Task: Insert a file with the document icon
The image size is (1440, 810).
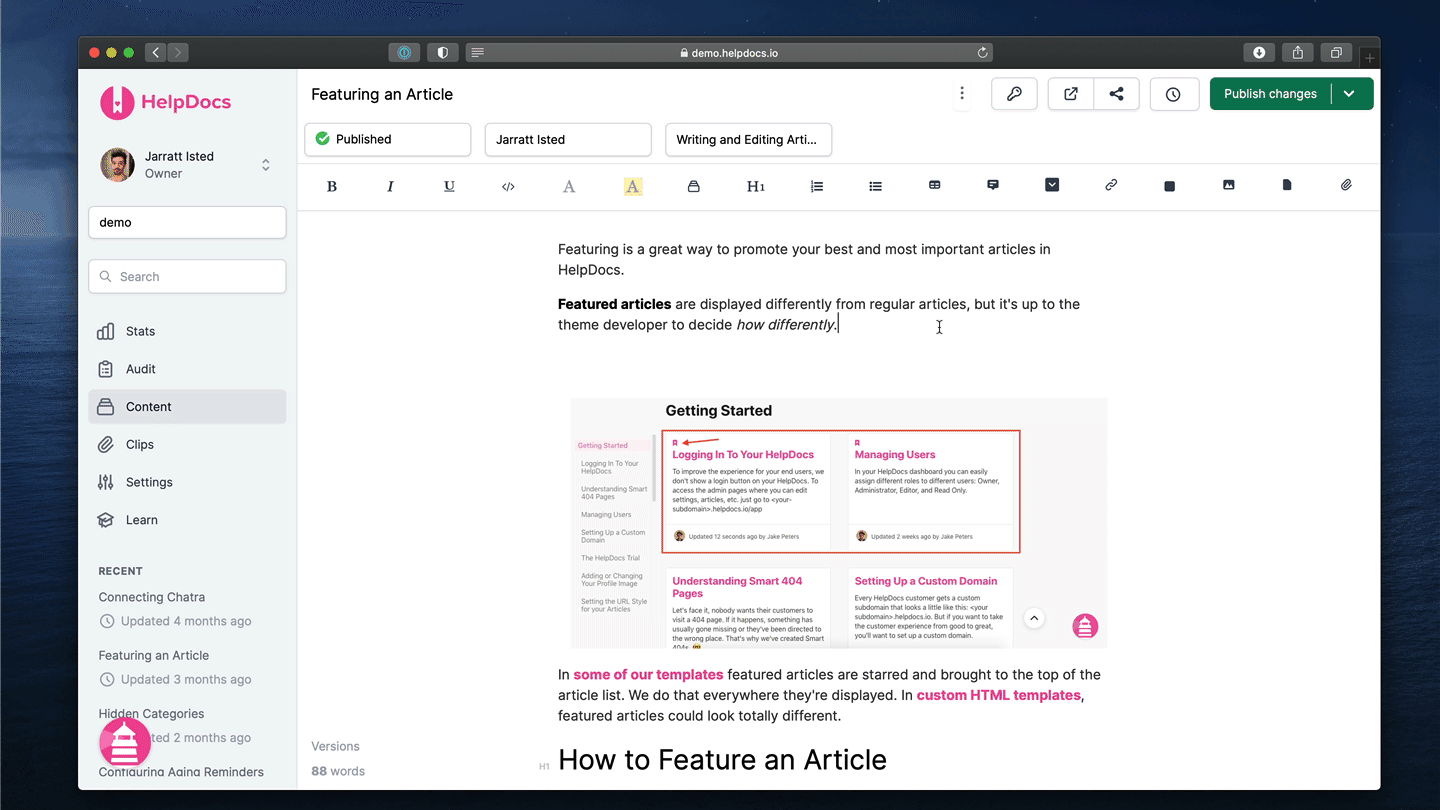Action: [x=1287, y=185]
